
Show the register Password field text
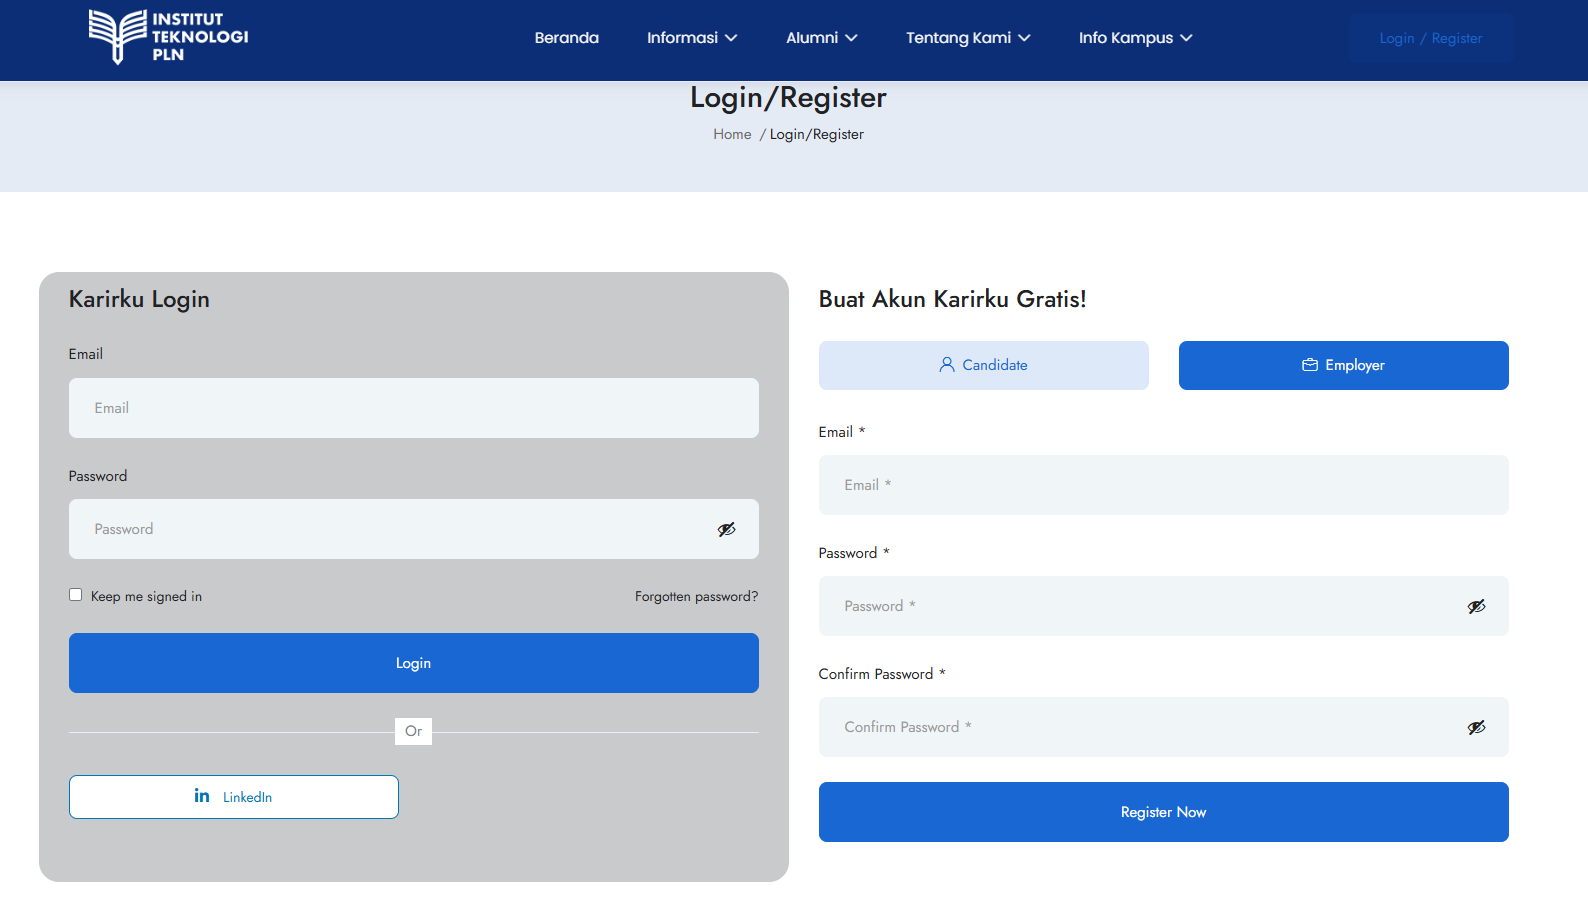[x=1476, y=606]
